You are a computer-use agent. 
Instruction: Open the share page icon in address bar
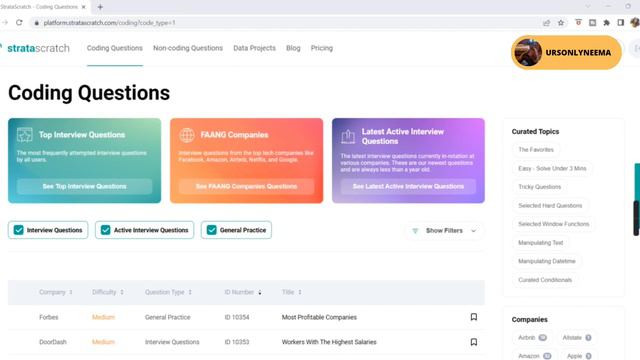point(547,23)
